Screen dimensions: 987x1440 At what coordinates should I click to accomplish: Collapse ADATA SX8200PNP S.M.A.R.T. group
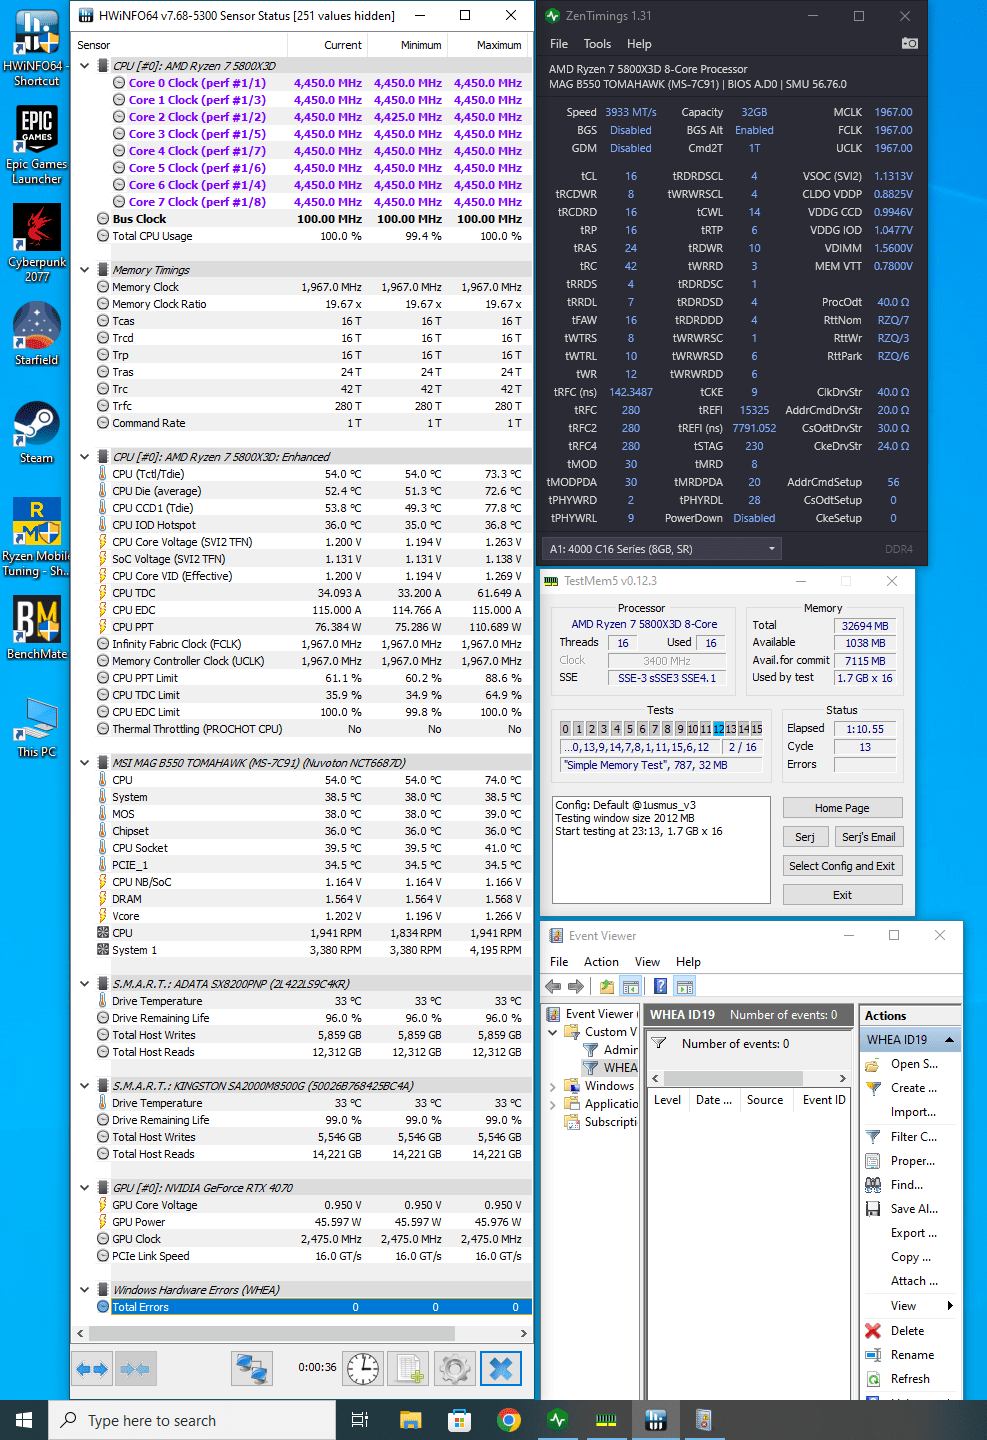point(85,984)
